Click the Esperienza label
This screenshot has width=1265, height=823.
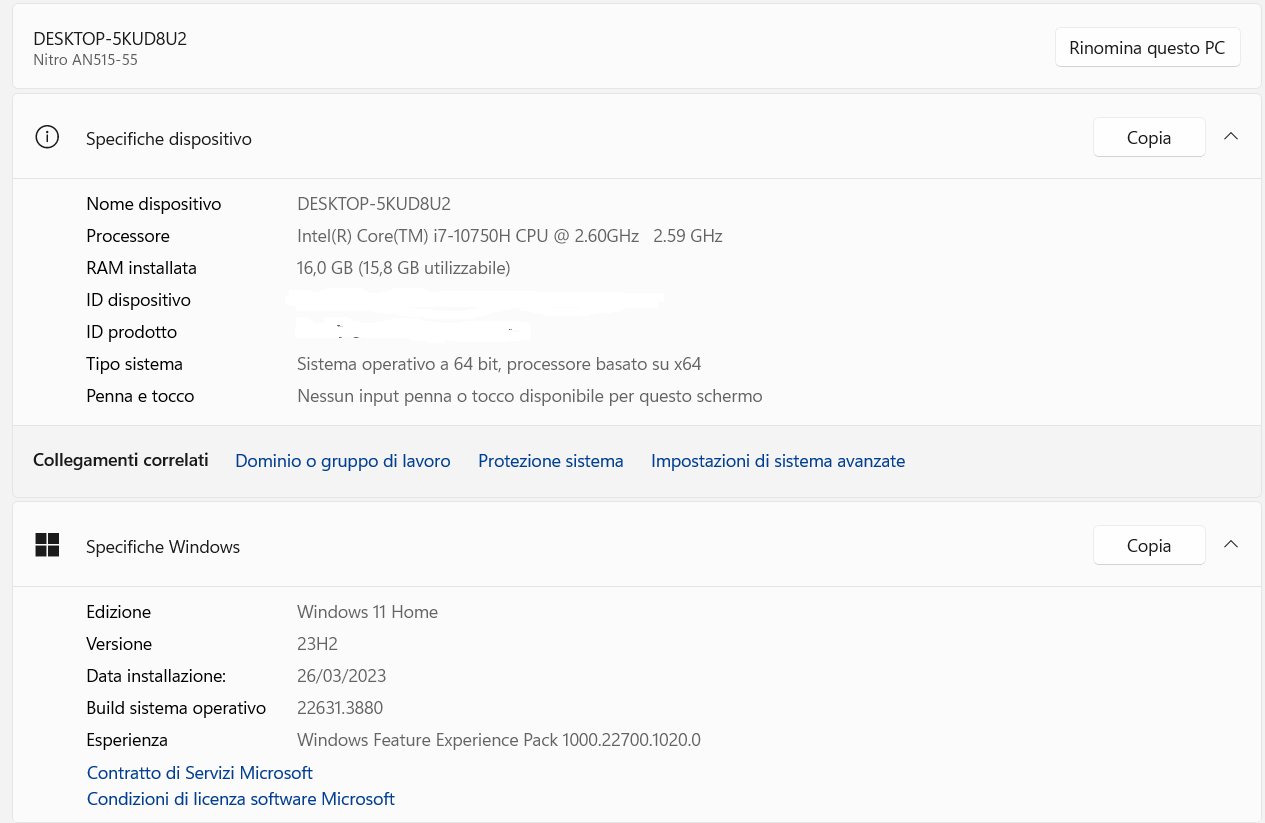pos(127,740)
